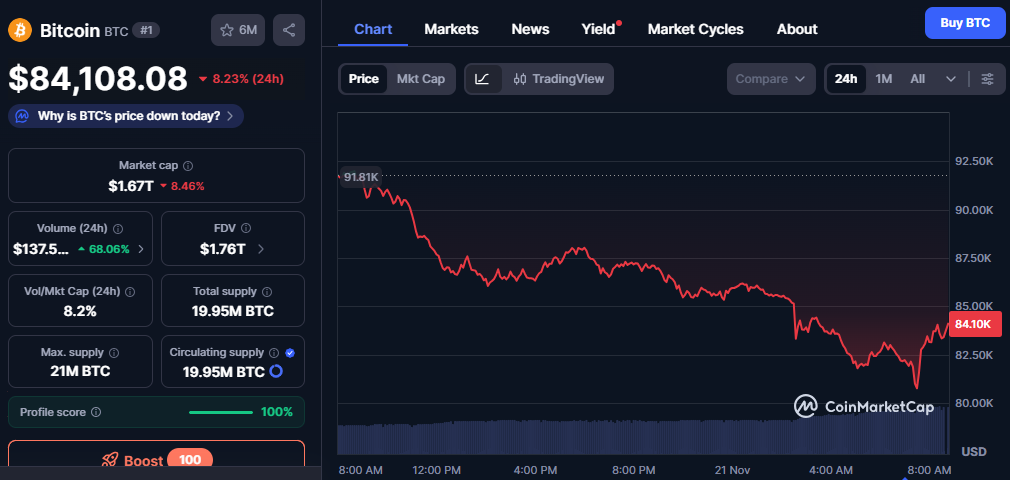
Task: Click the Profile score progress bar
Action: (x=221, y=412)
